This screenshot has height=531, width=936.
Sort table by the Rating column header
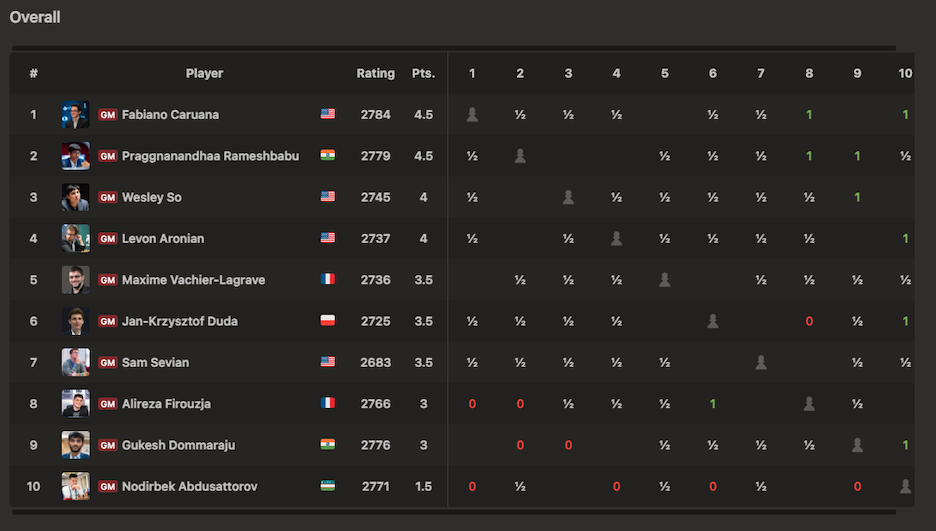point(376,73)
